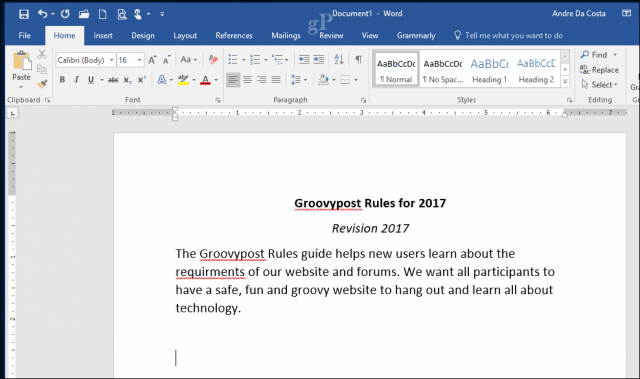
Task: Apply the text highlight color
Action: 183,80
